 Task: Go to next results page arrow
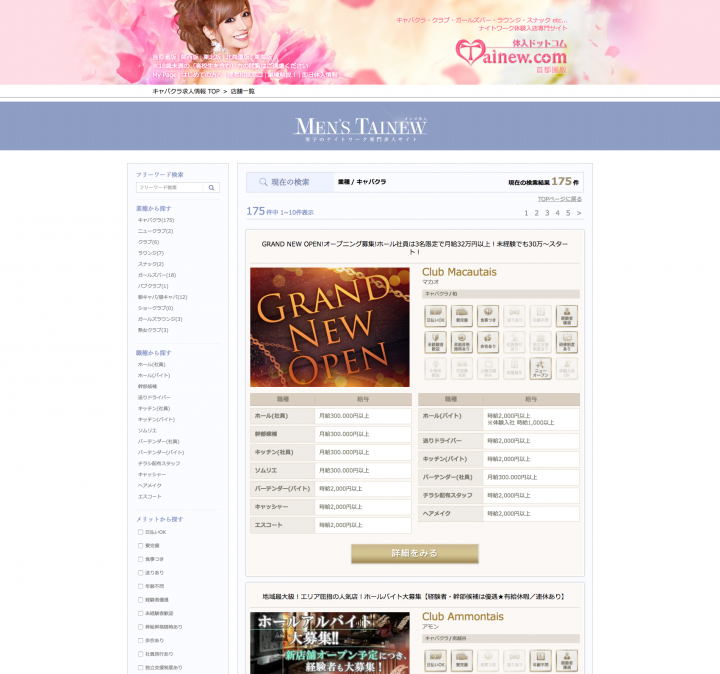579,213
